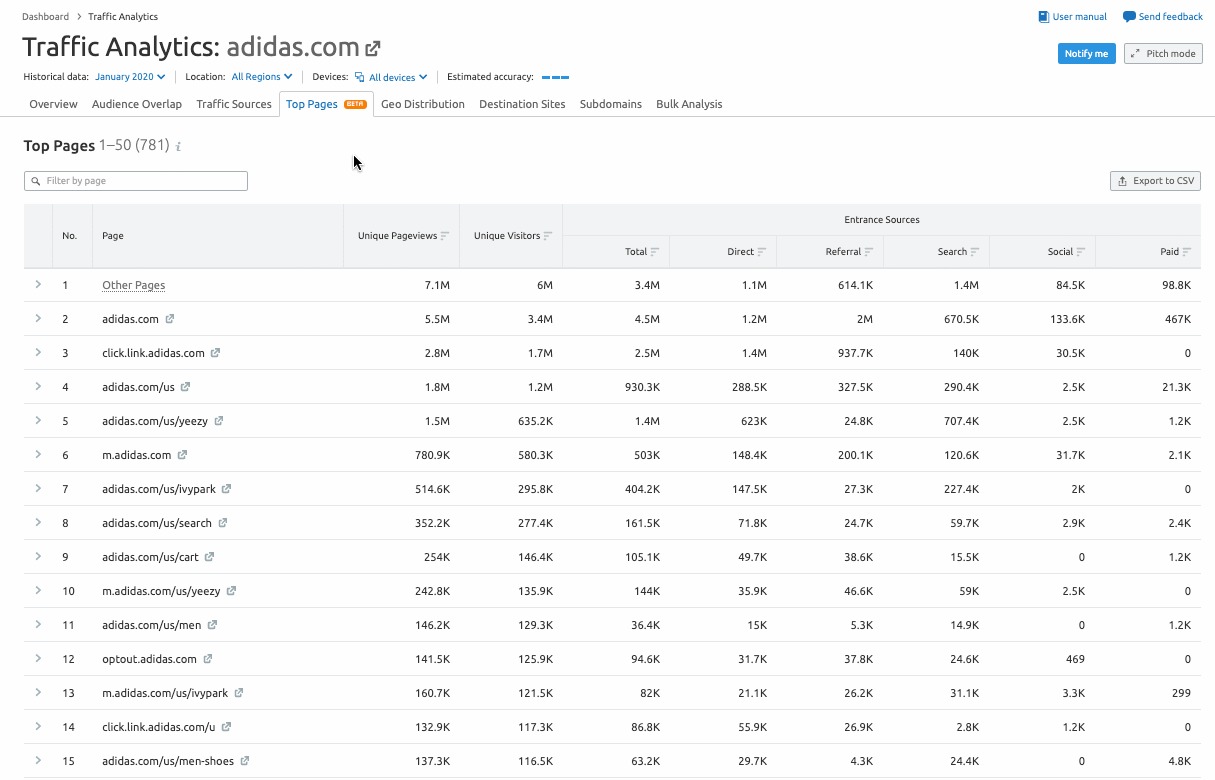Viewport: 1215px width, 780px height.
Task: Switch to Subdomains tab
Action: tap(611, 104)
